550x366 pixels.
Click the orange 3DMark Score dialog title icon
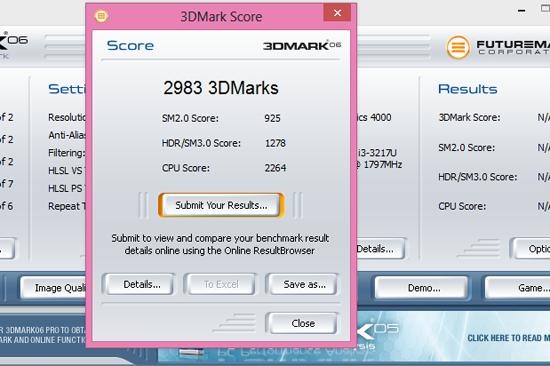point(101,16)
